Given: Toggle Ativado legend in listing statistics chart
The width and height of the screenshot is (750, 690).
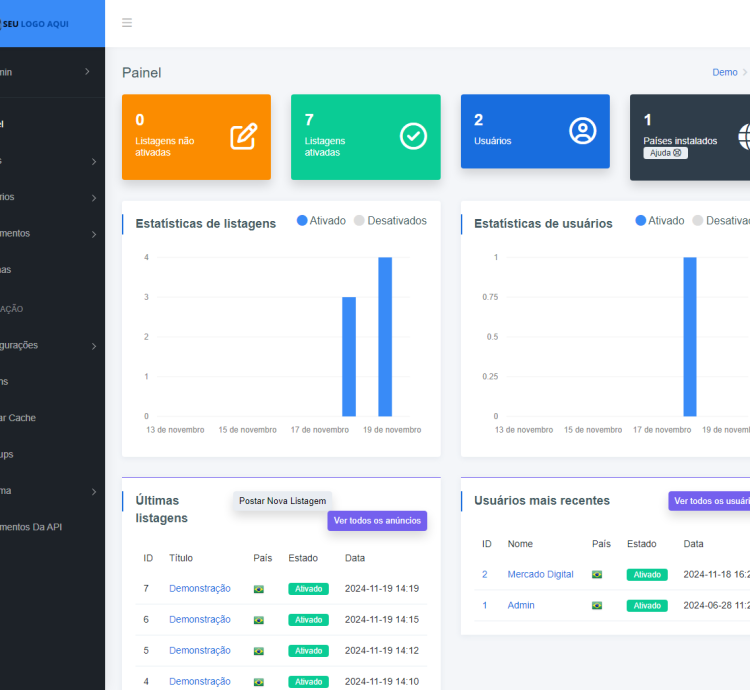Looking at the screenshot, I should coord(321,221).
